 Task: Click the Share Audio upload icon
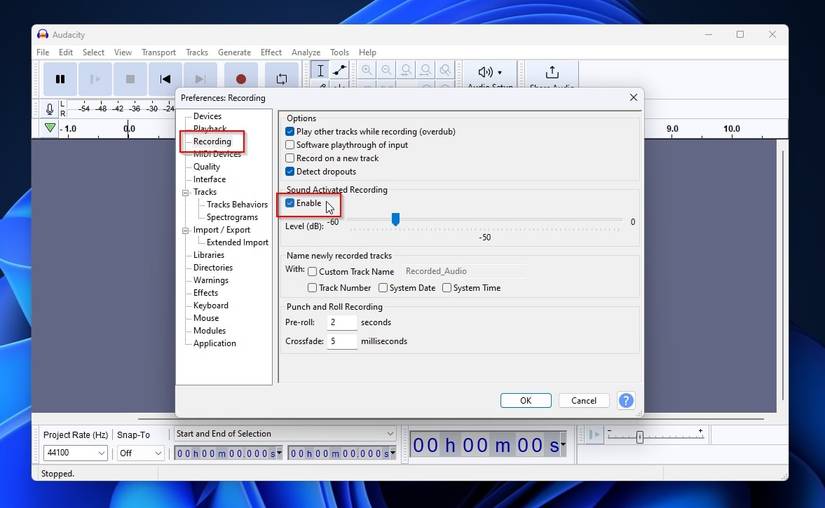552,72
